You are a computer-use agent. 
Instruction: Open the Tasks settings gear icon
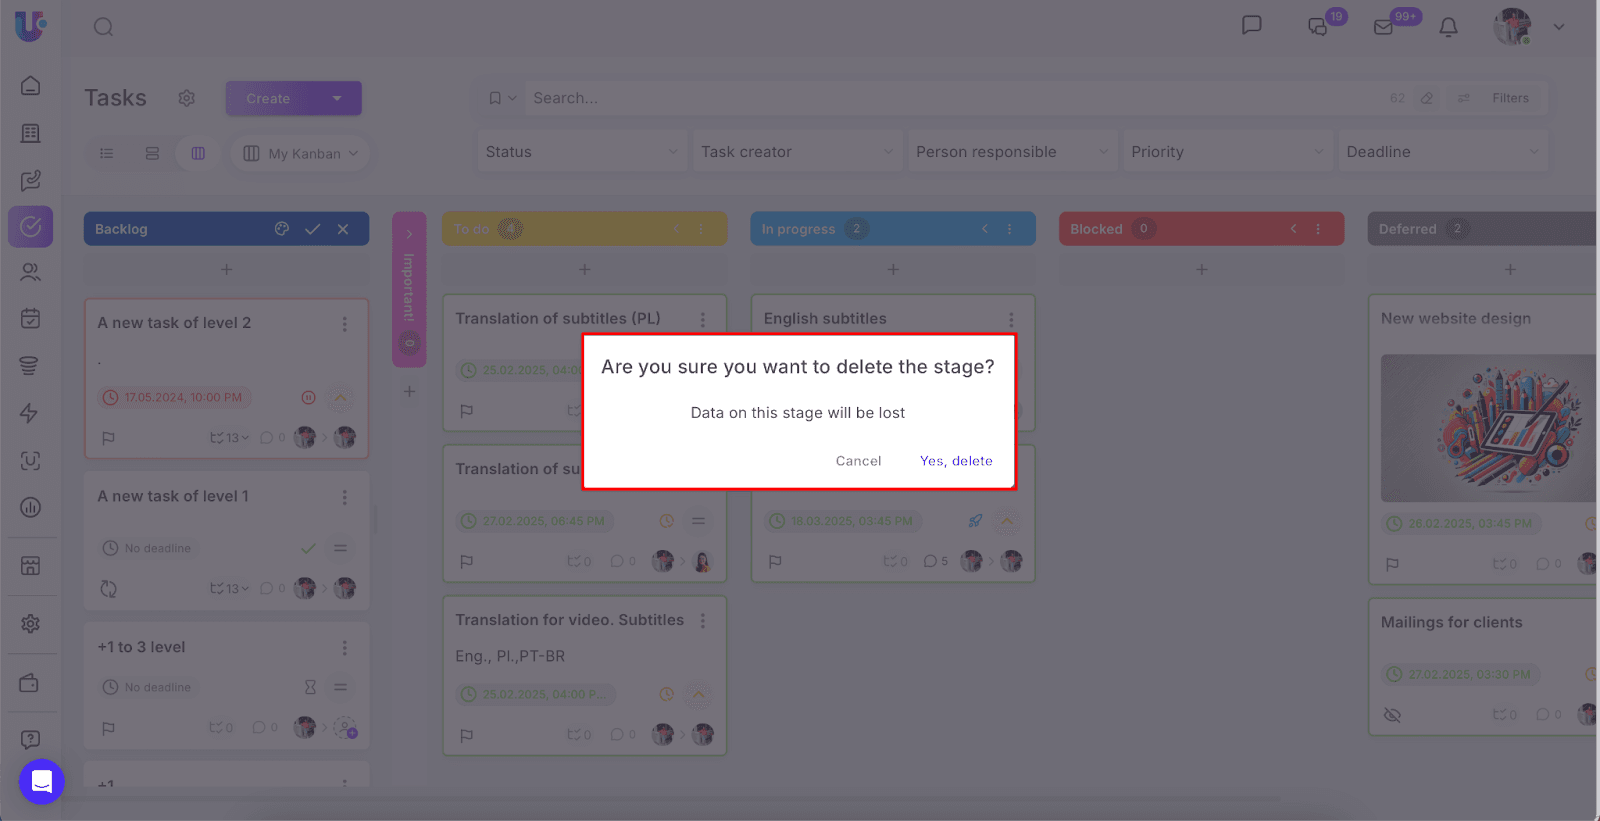pyautogui.click(x=186, y=98)
